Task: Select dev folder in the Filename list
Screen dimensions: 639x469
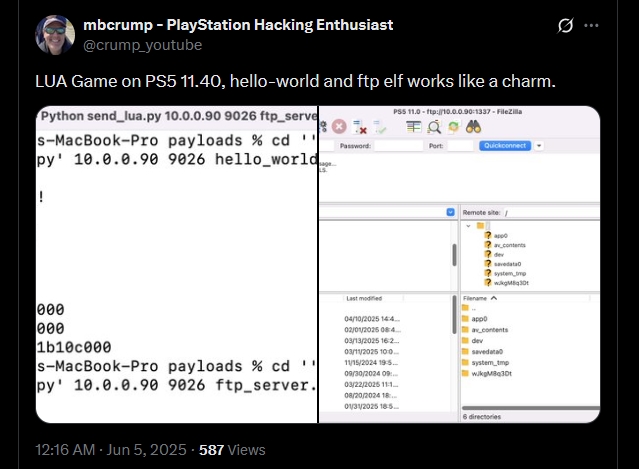Action: coord(472,341)
